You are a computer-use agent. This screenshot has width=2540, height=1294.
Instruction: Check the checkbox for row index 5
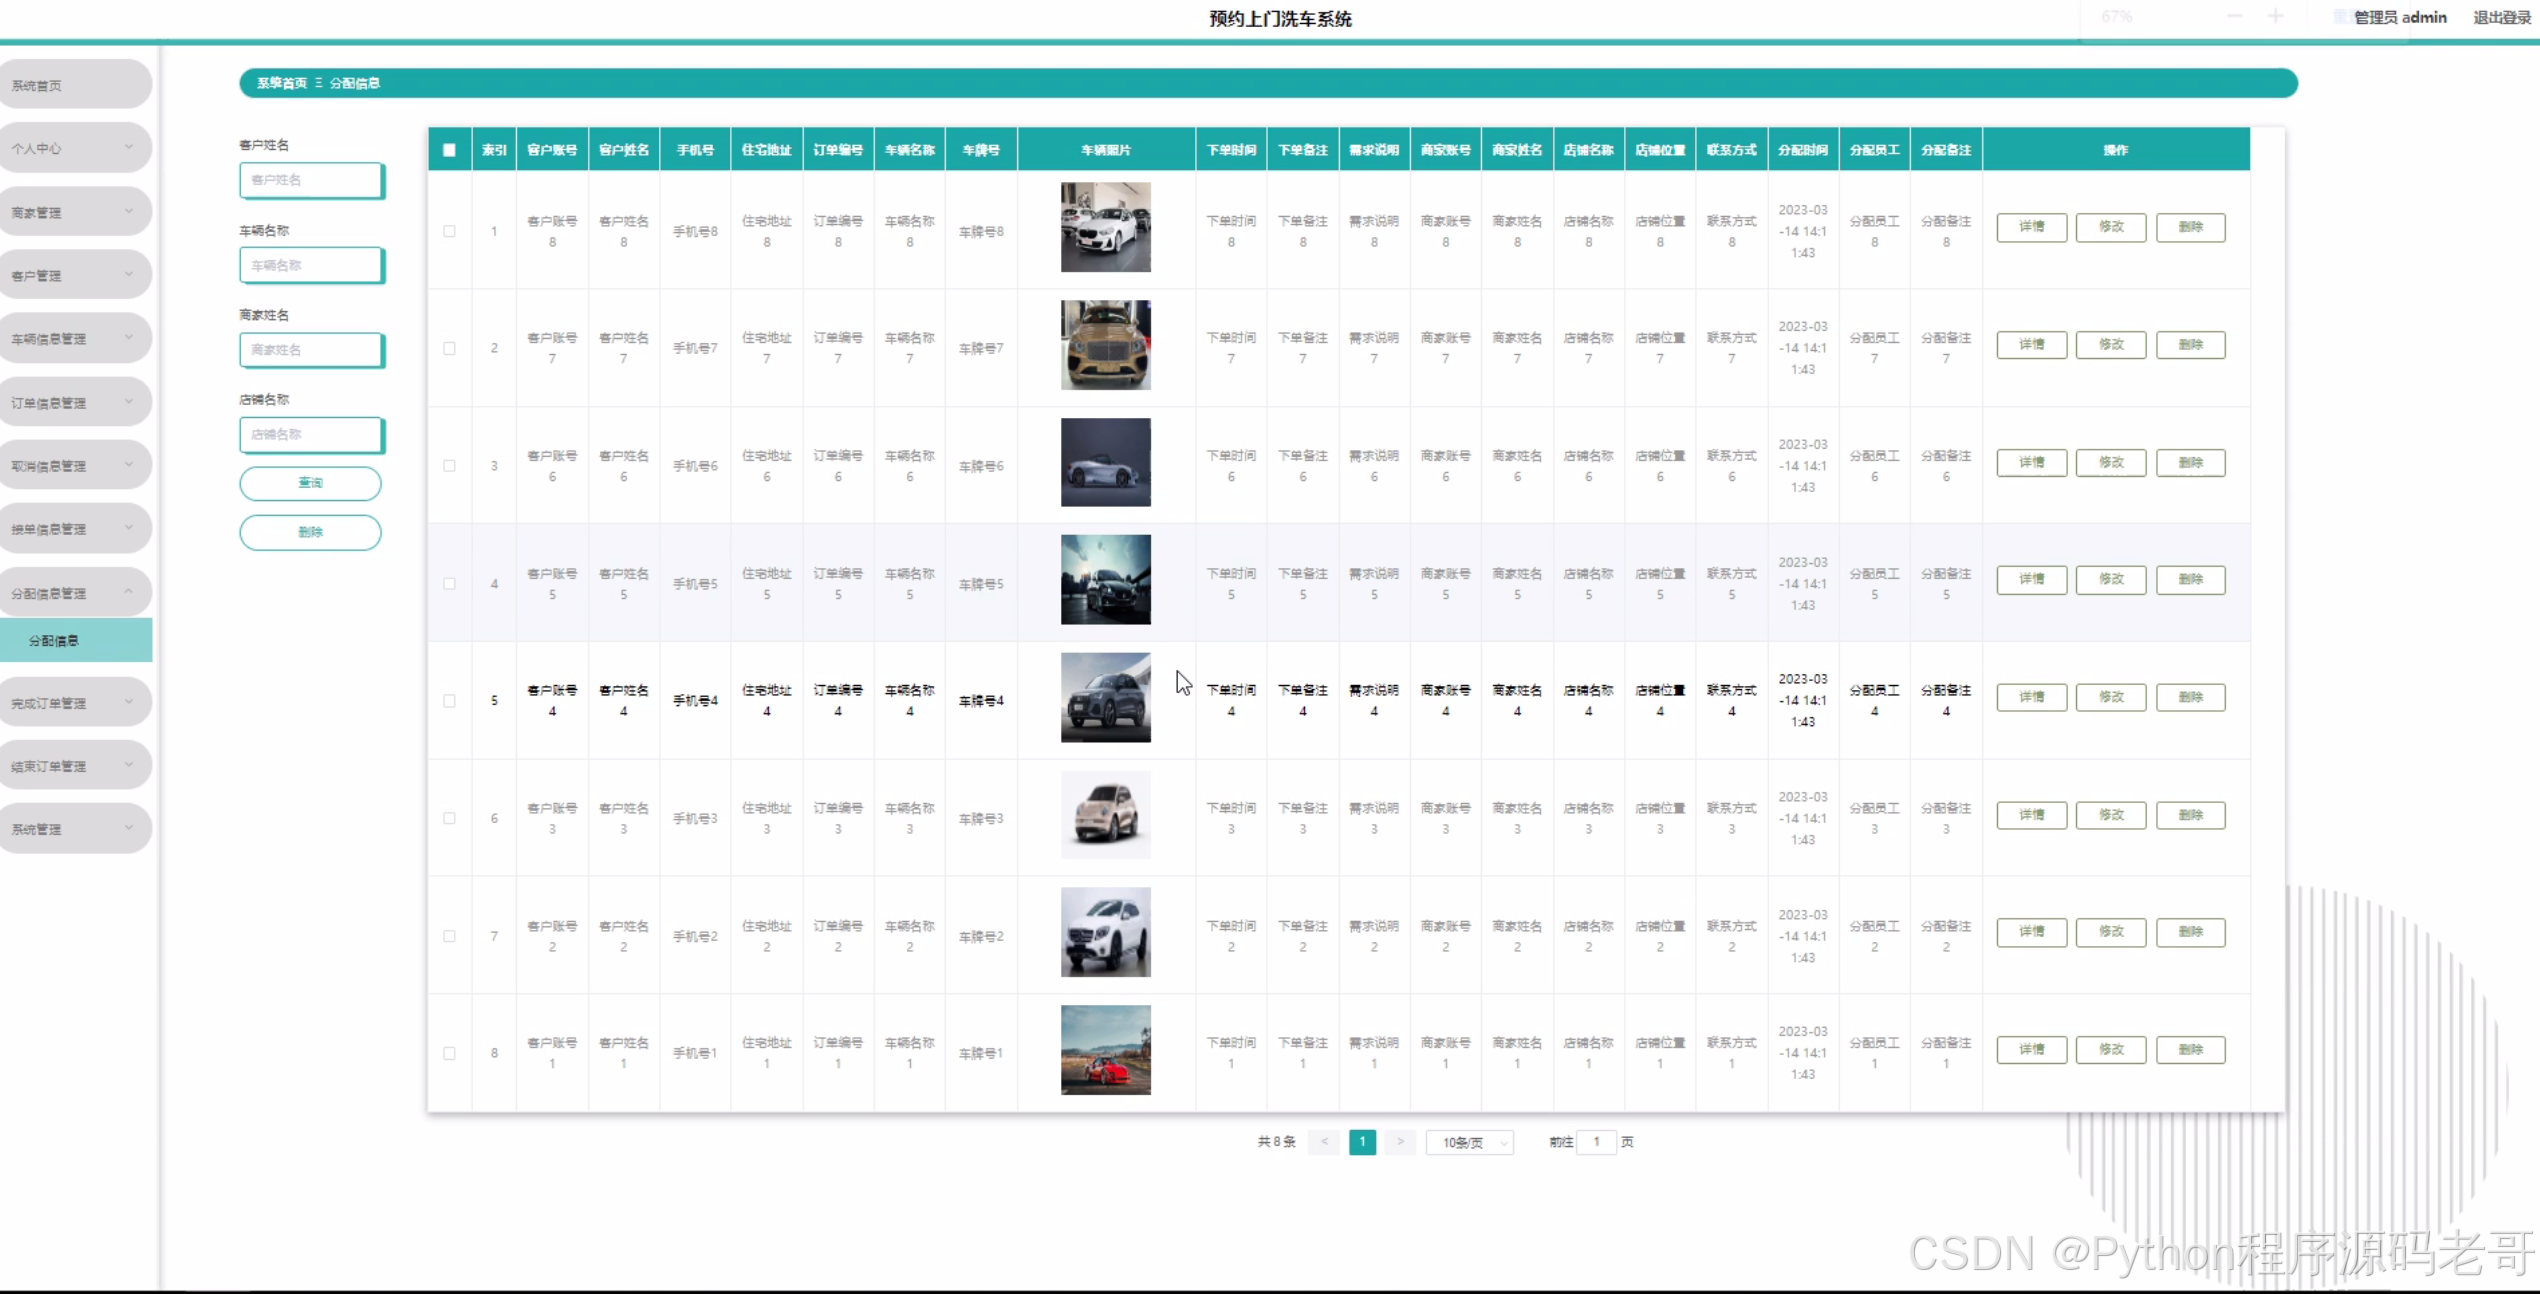(449, 701)
